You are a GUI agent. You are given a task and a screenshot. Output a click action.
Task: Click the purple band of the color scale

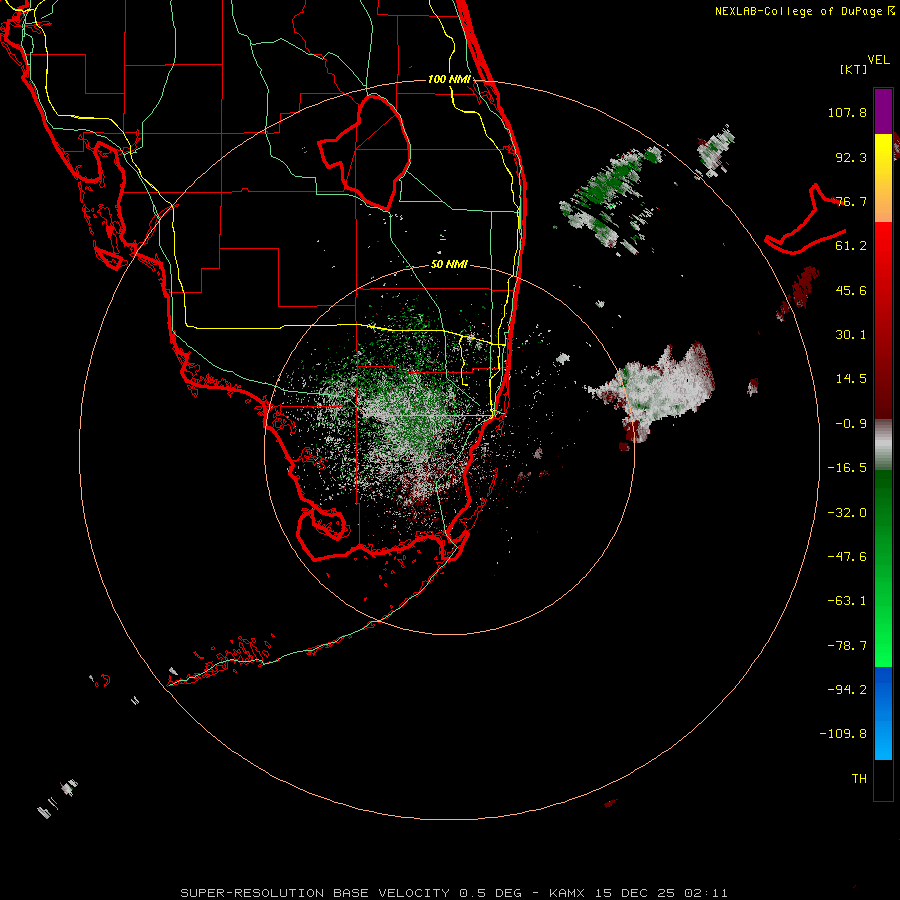883,111
